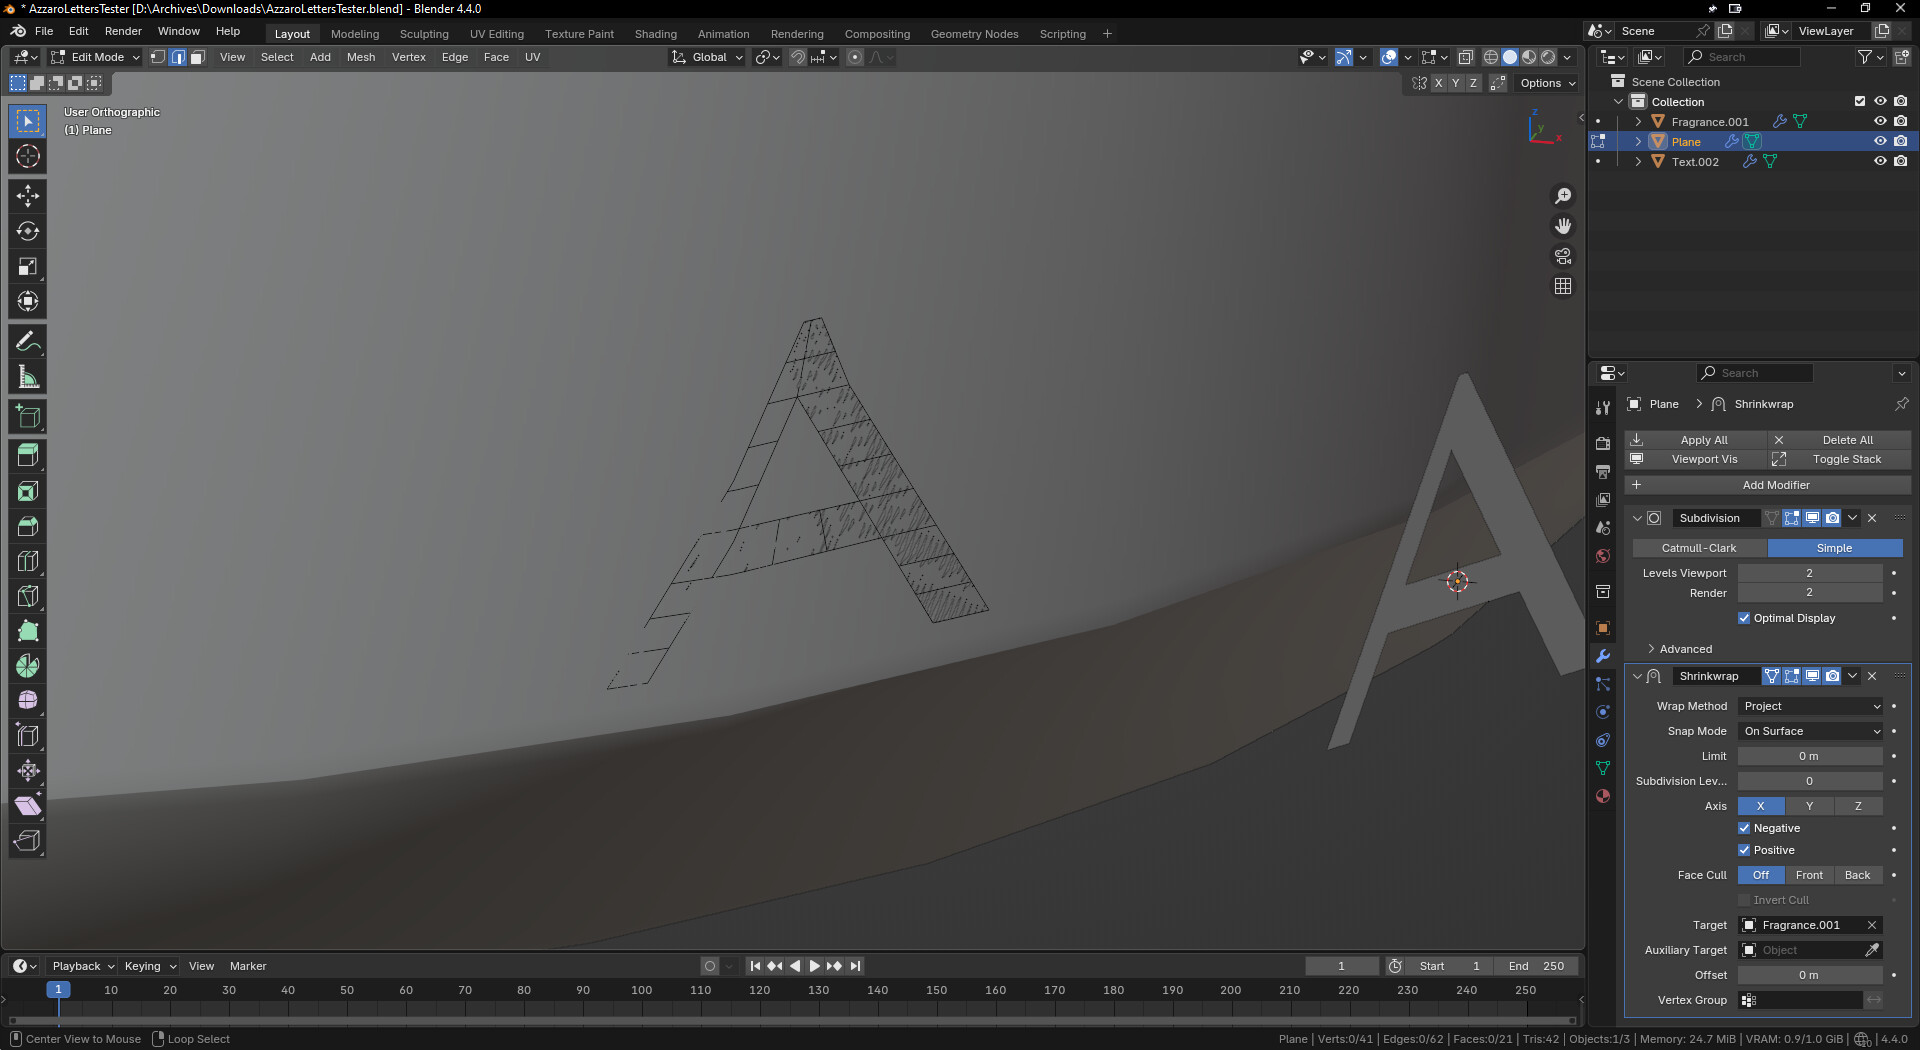Click play animation button
The height and width of the screenshot is (1050, 1920).
(x=814, y=966)
